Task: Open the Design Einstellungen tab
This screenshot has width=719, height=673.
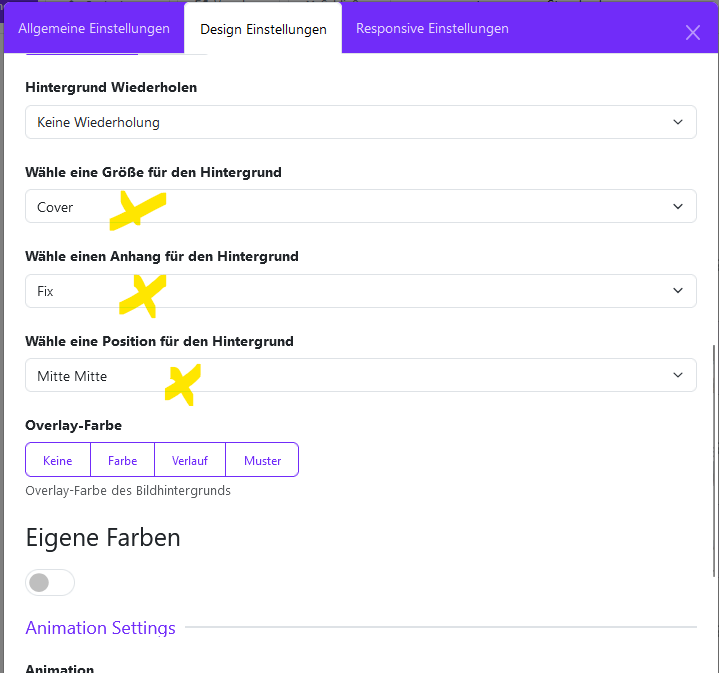Action: pos(263,30)
